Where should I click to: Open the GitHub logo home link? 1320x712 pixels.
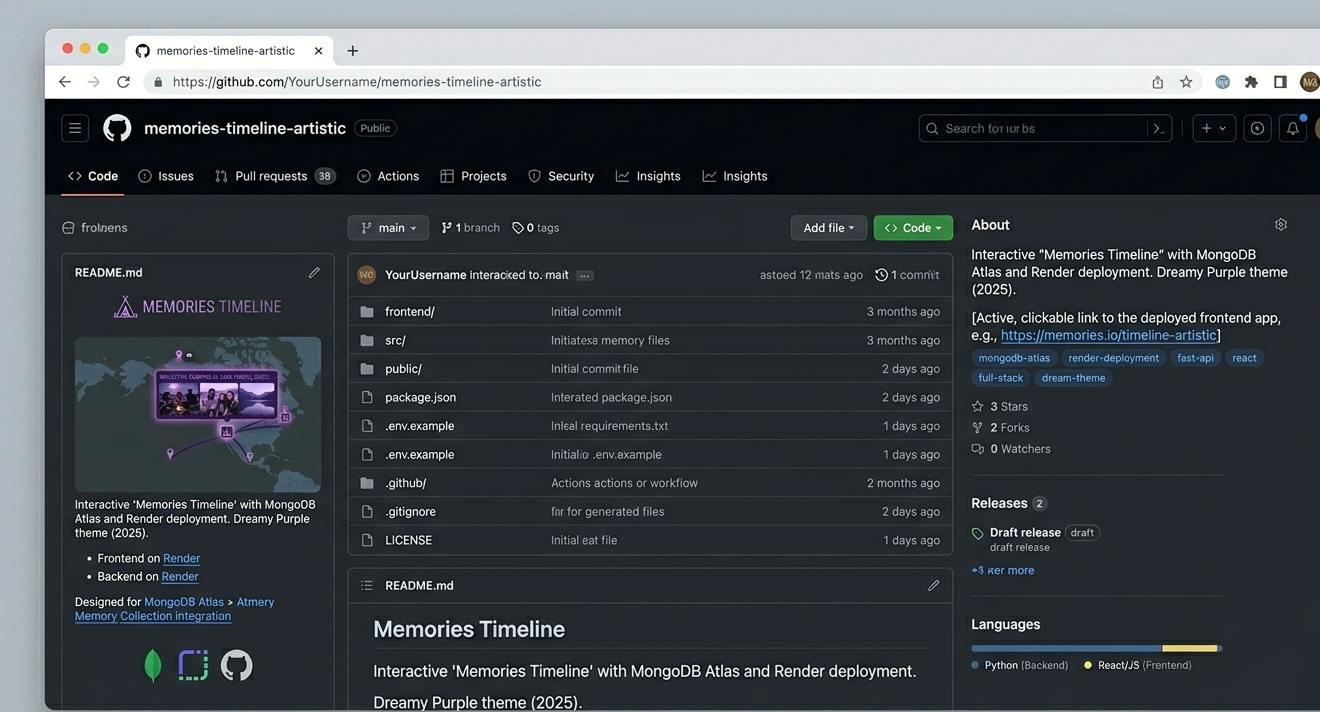pos(117,128)
